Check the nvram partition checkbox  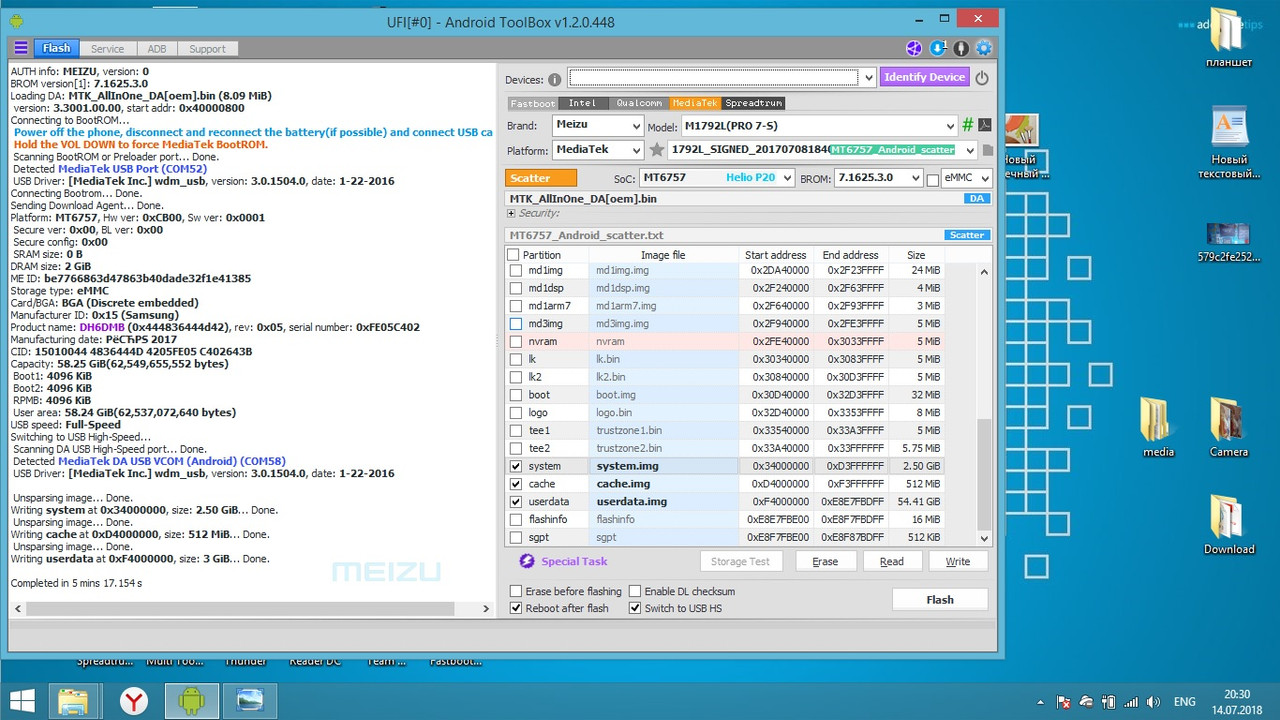(516, 341)
